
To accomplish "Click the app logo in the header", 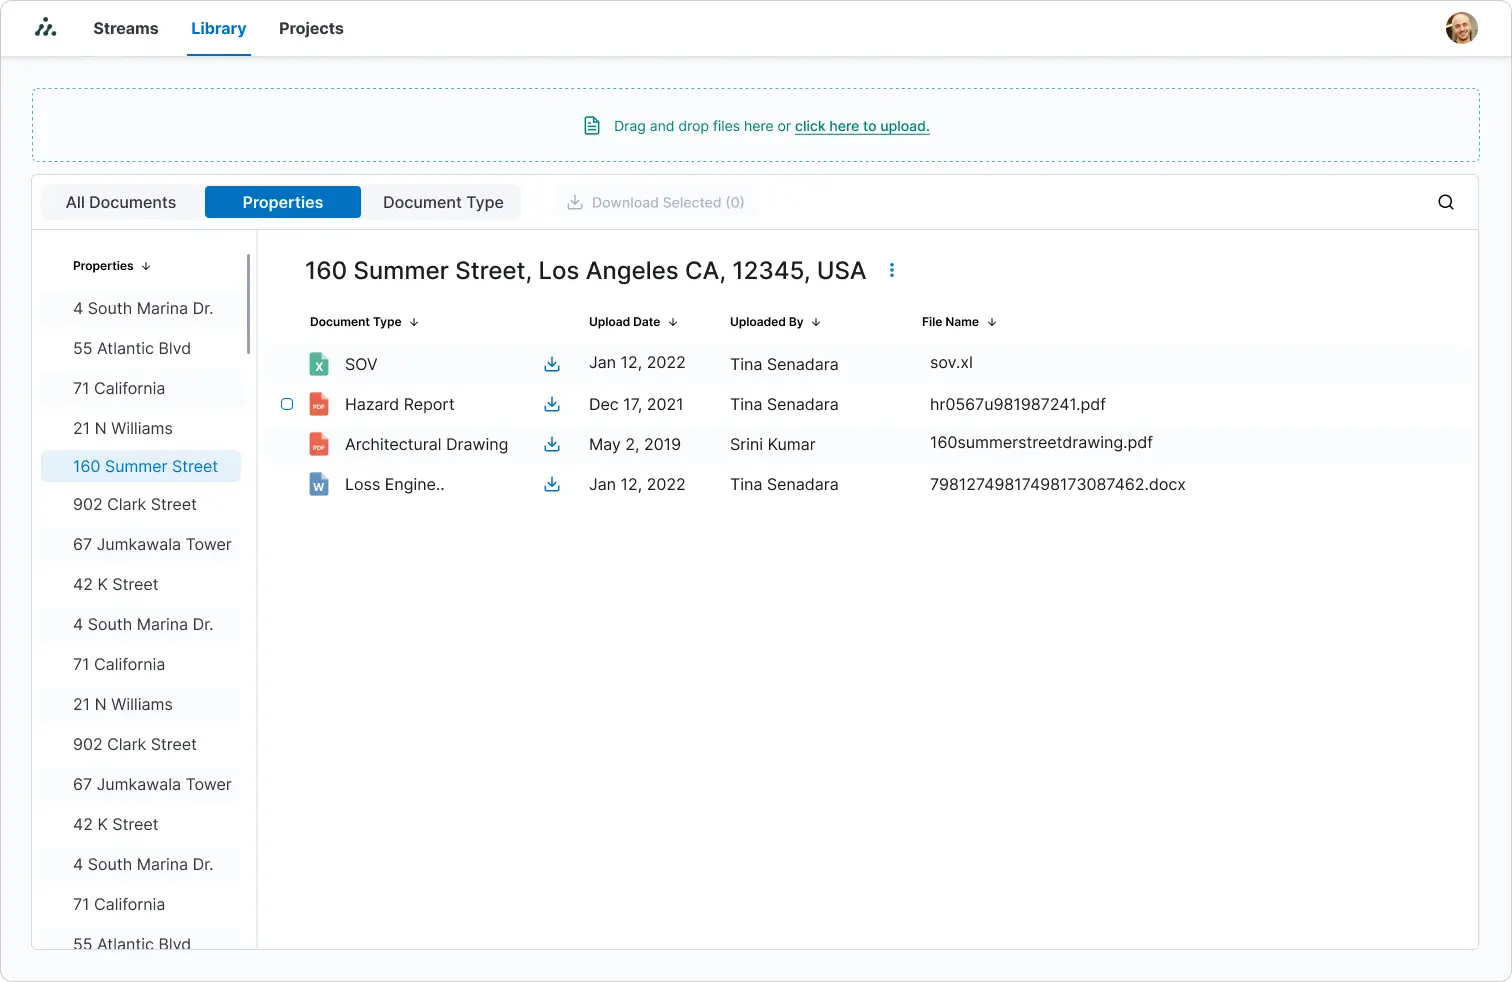I will click(46, 27).
